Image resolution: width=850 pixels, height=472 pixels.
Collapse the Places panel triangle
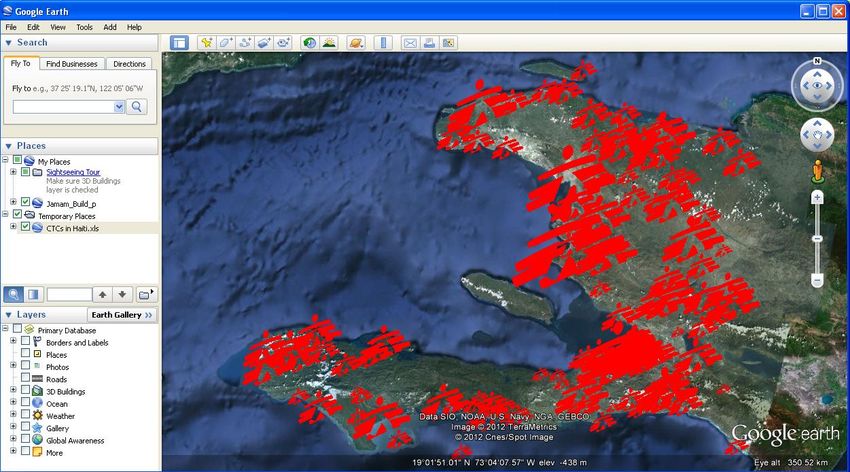coord(9,146)
